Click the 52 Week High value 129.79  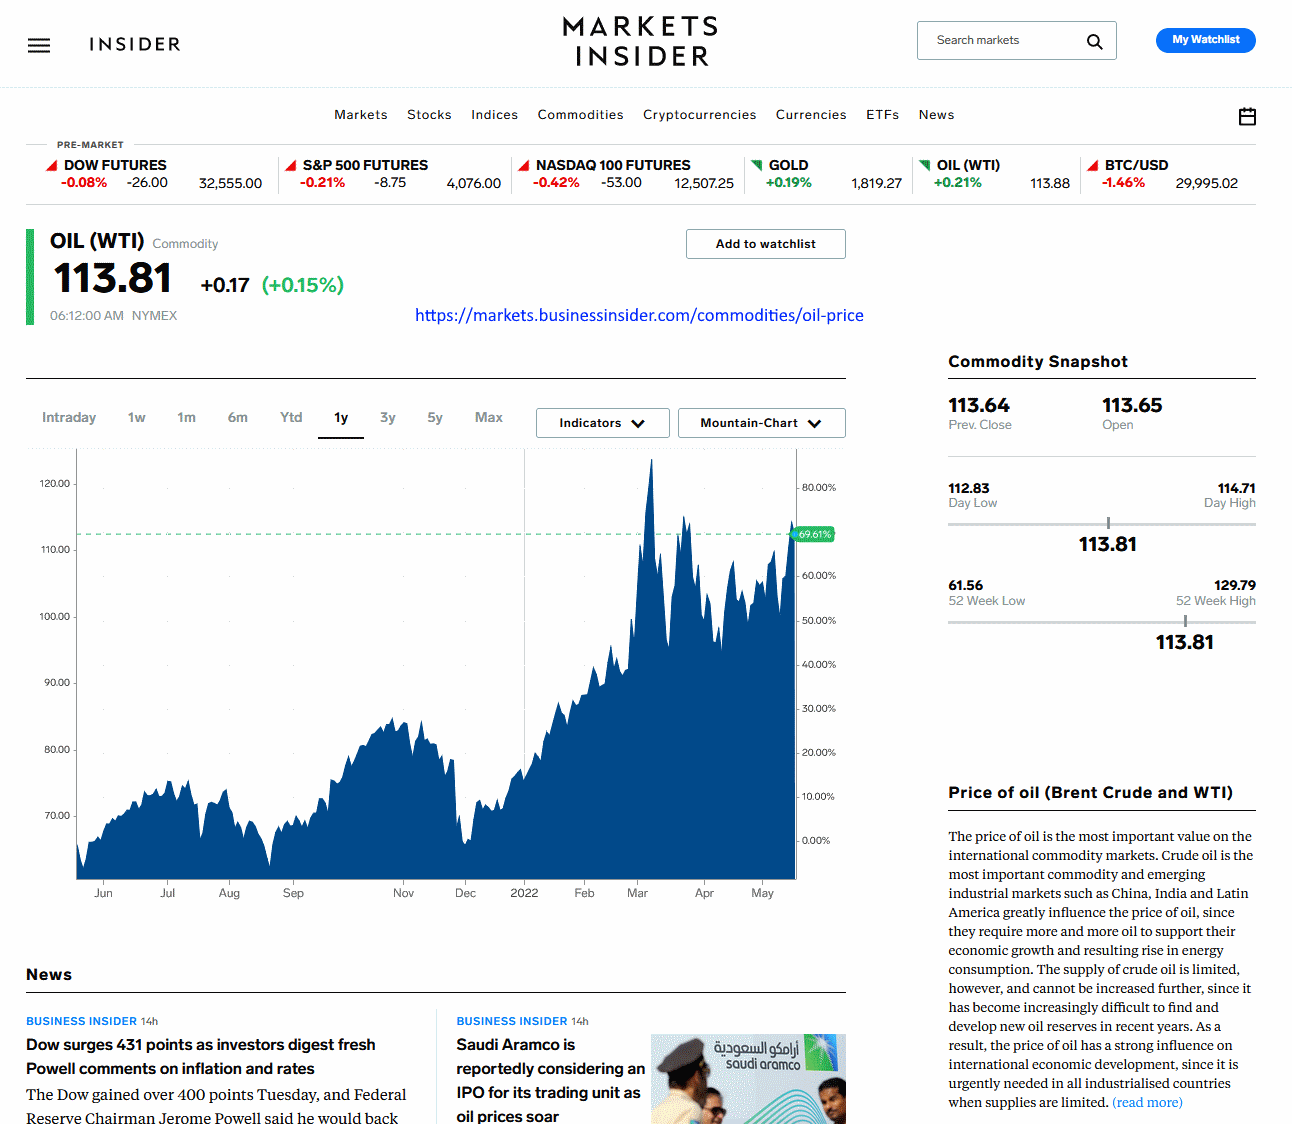pyautogui.click(x=1235, y=585)
